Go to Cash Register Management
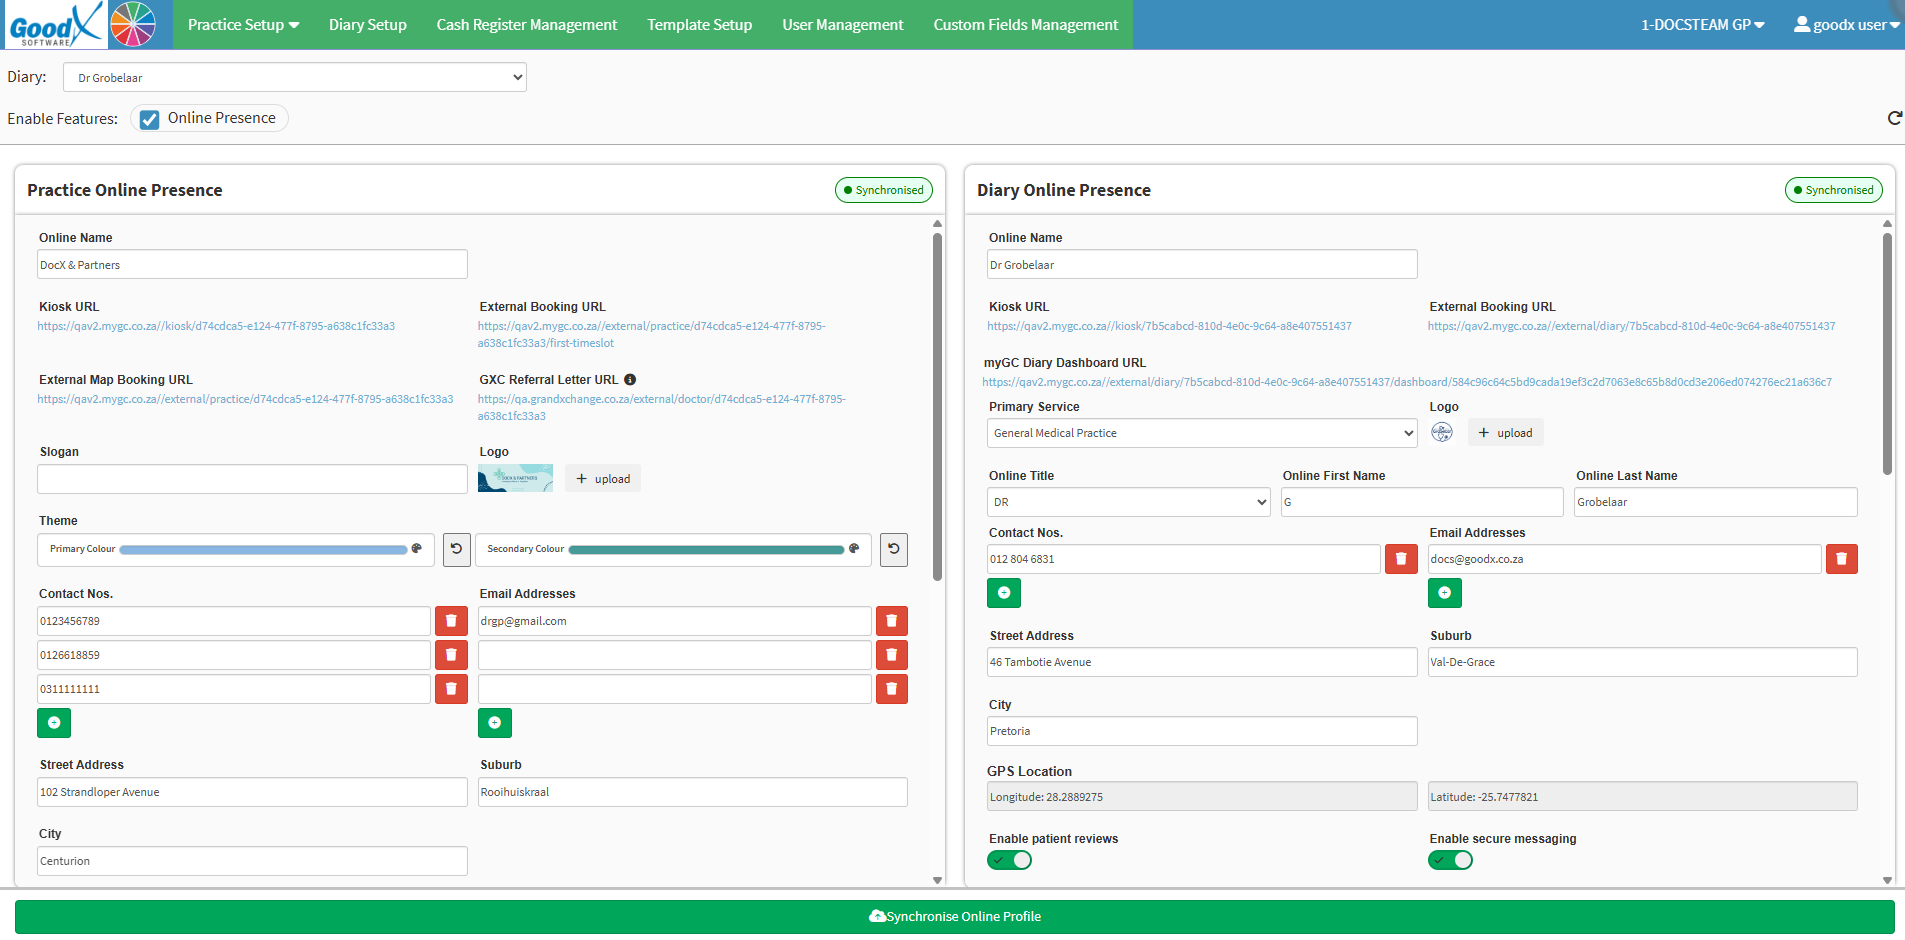The image size is (1905, 940). pyautogui.click(x=527, y=25)
